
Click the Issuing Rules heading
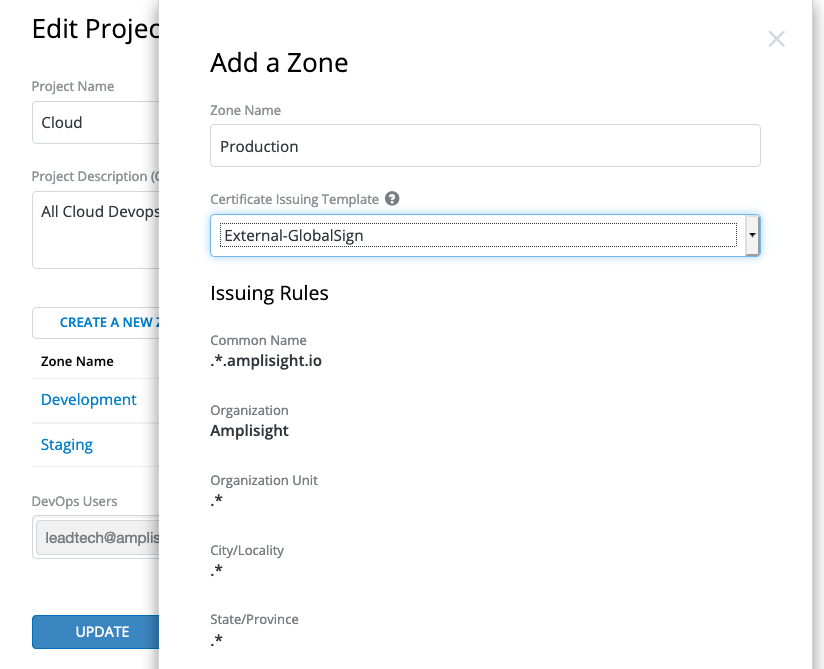[x=269, y=294]
